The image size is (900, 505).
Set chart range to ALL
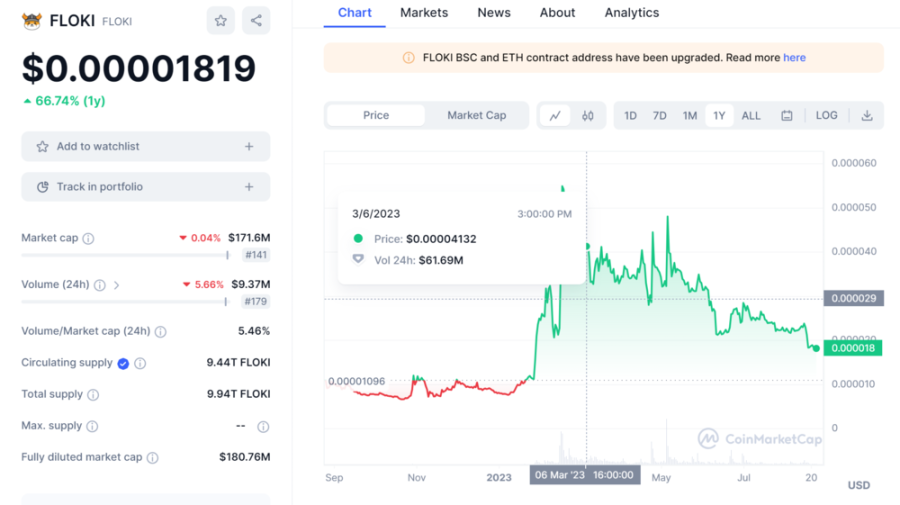[751, 116]
